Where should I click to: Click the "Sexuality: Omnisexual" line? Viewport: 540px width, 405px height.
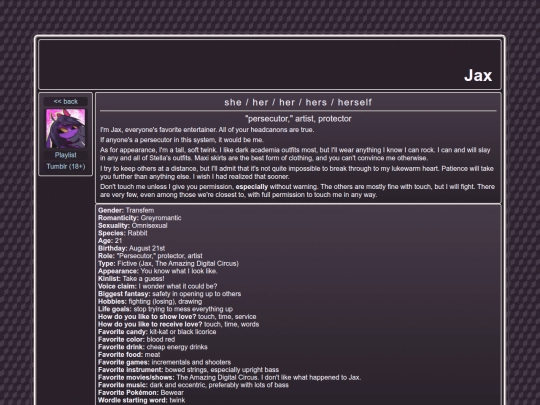tap(133, 226)
